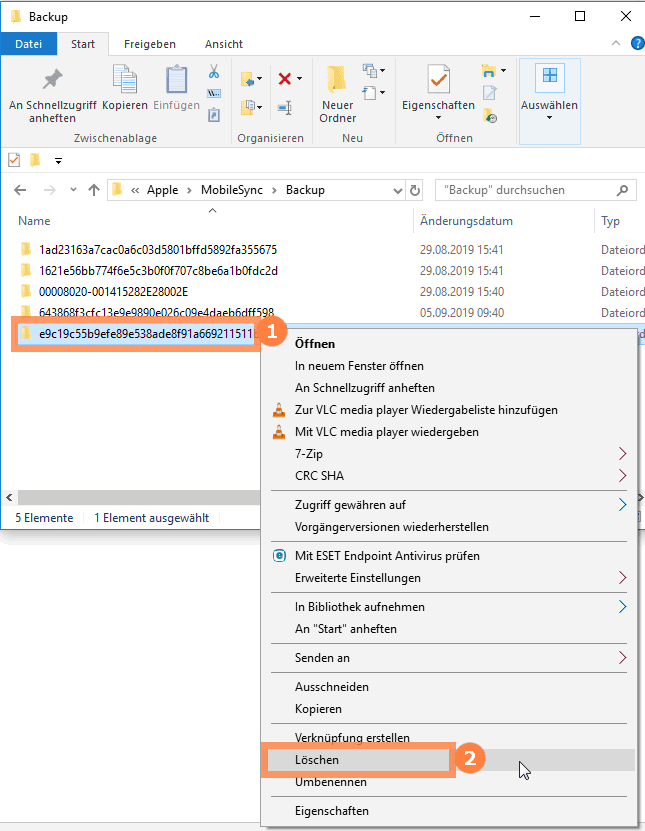Open the address bar history dropdown arrow
This screenshot has height=831, width=645.
(397, 190)
